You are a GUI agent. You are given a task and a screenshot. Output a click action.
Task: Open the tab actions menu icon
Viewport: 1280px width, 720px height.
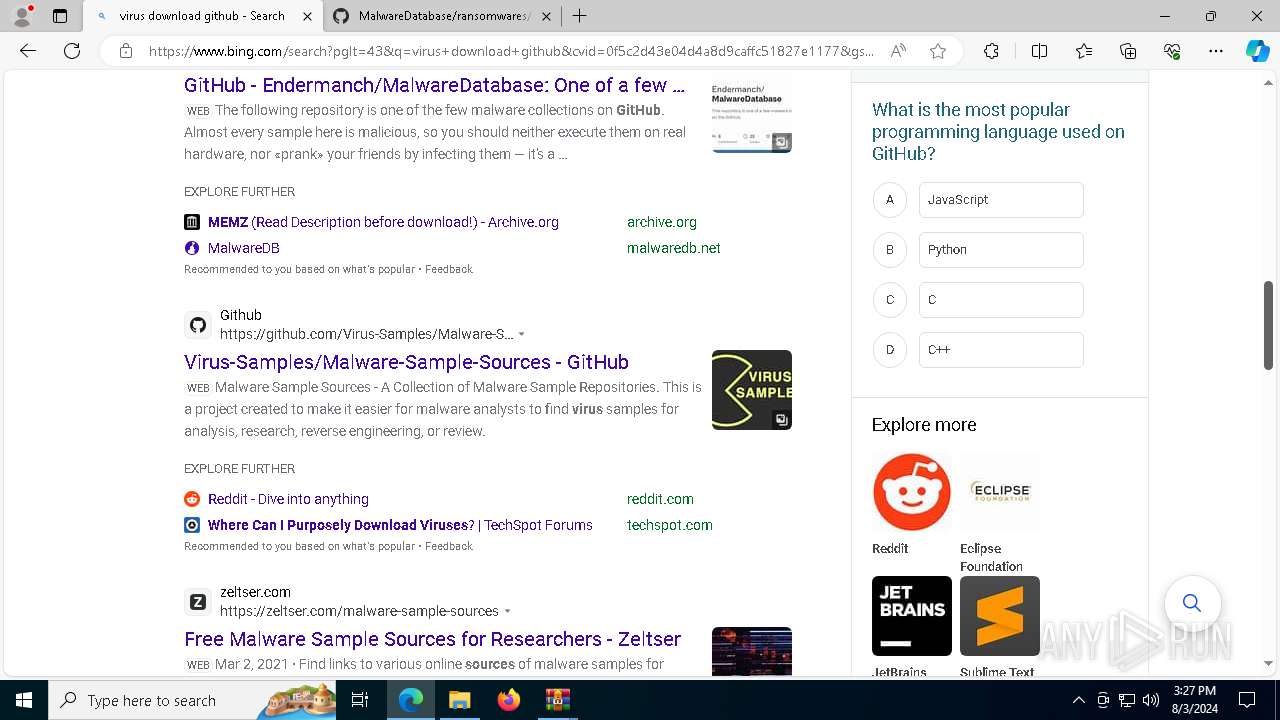(60, 16)
